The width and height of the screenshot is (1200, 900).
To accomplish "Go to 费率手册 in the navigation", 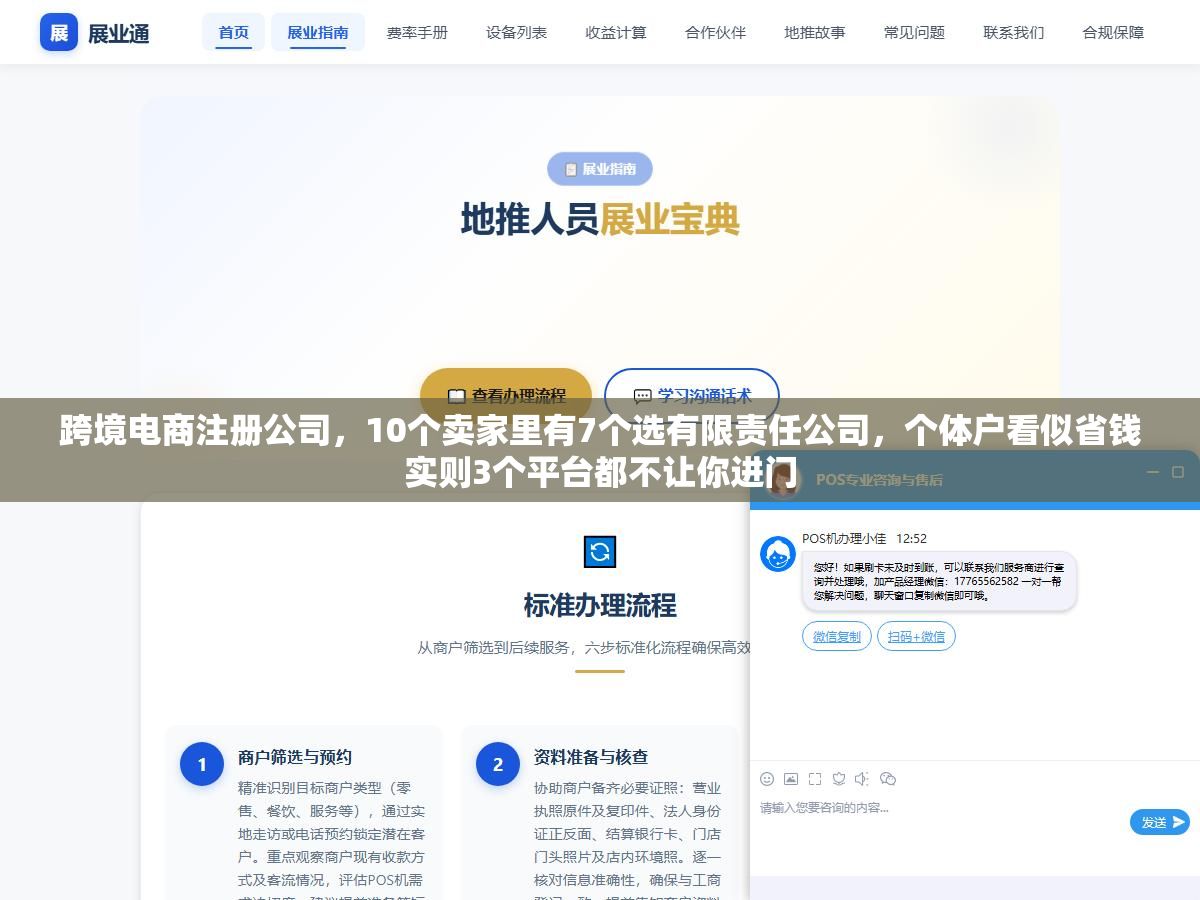I will tap(417, 32).
